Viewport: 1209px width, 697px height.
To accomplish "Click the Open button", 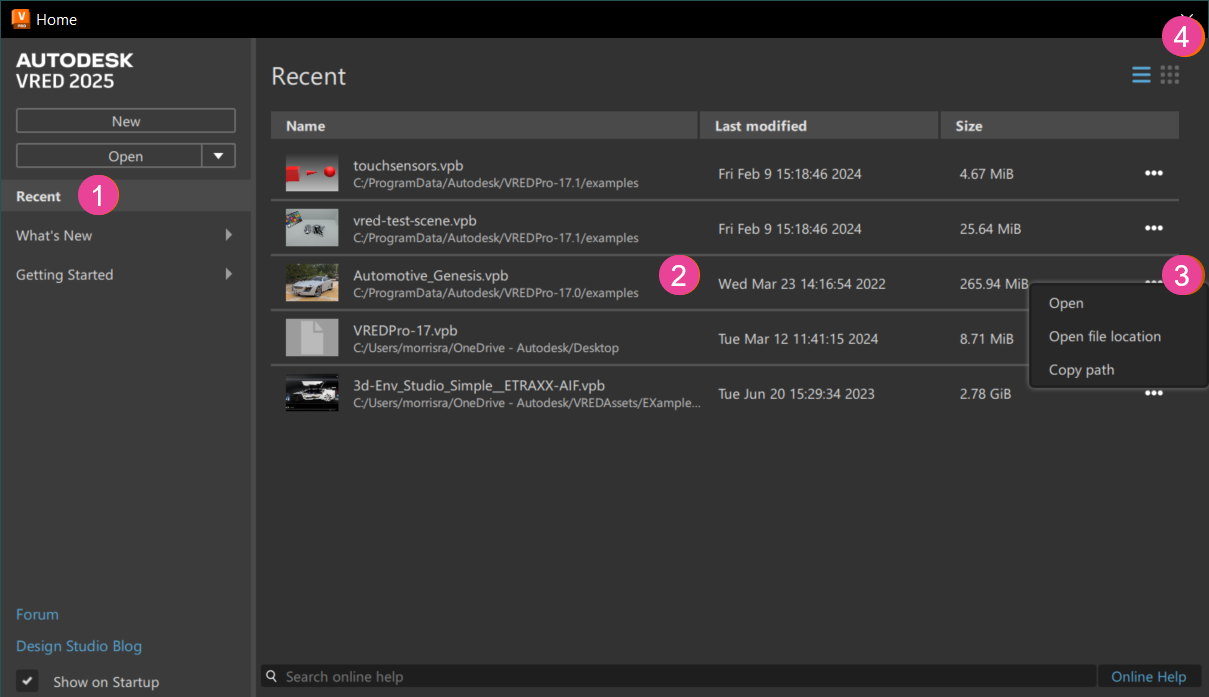I will tap(110, 156).
